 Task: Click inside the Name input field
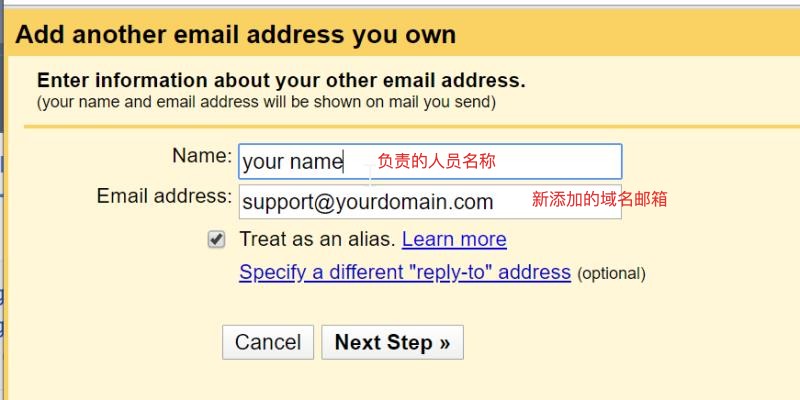[430, 161]
